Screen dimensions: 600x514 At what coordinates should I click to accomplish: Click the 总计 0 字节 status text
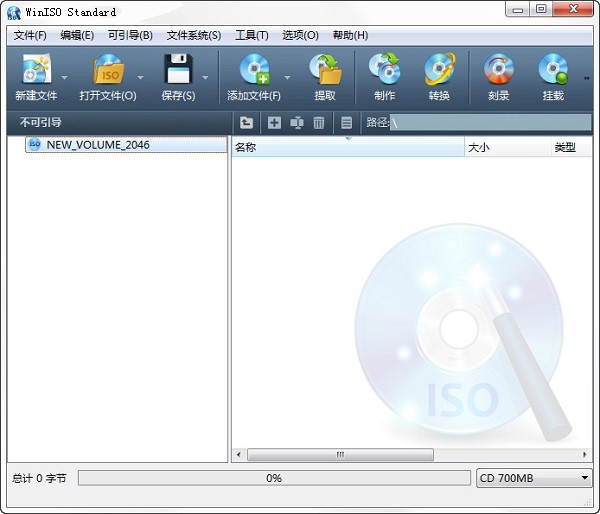pos(39,478)
